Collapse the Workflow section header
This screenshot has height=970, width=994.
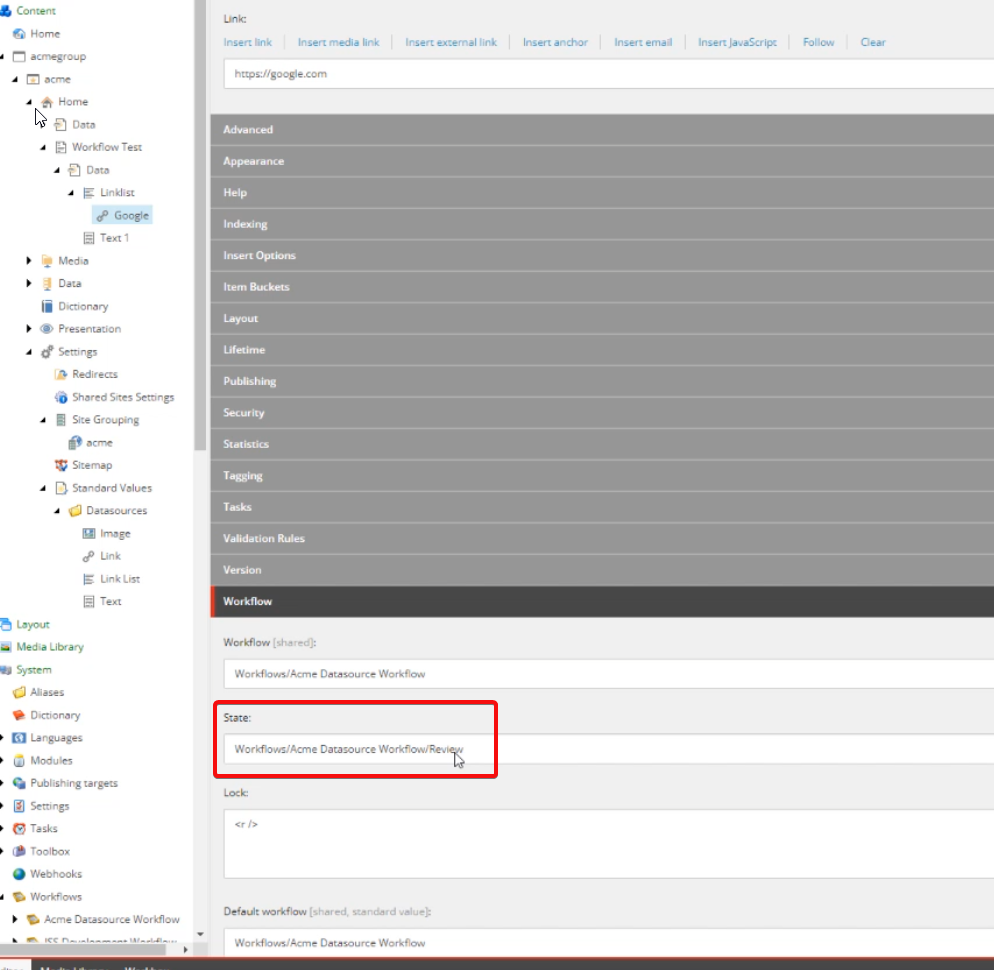click(x=602, y=601)
